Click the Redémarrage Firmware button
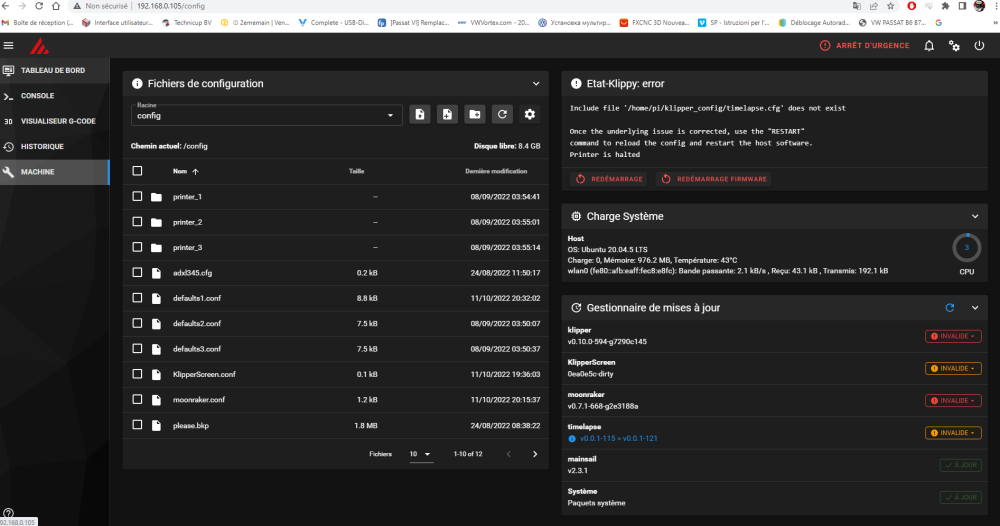This screenshot has height=526, width=1000. click(x=714, y=179)
